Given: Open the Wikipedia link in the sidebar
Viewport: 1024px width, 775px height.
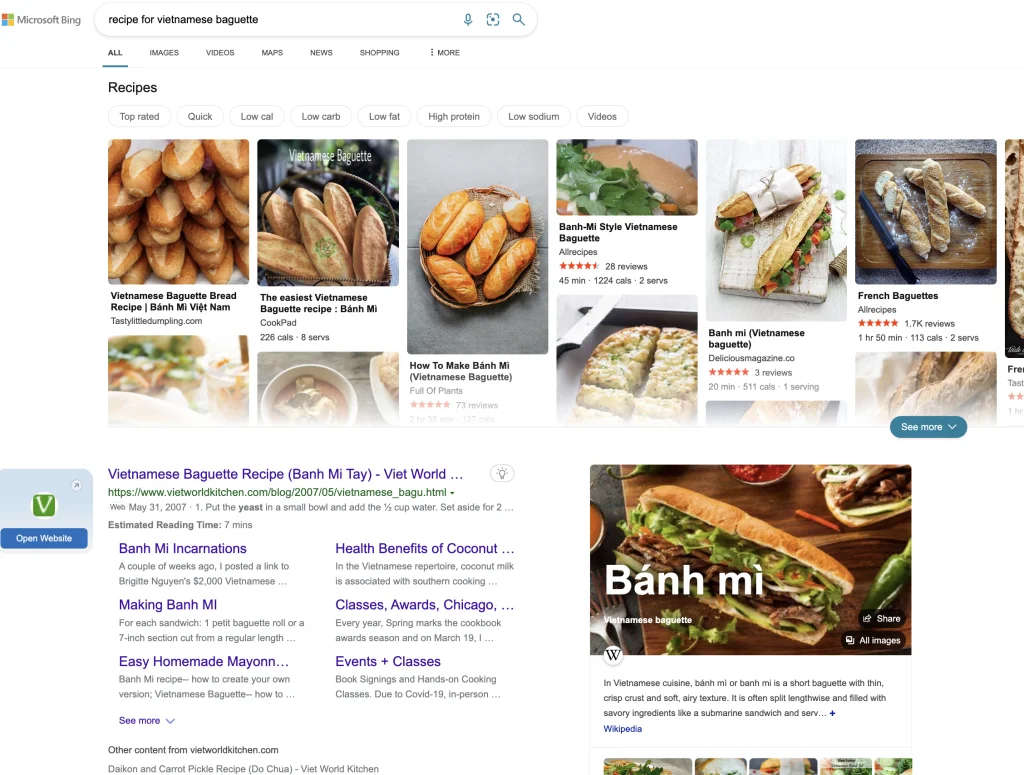Looking at the screenshot, I should tap(622, 728).
